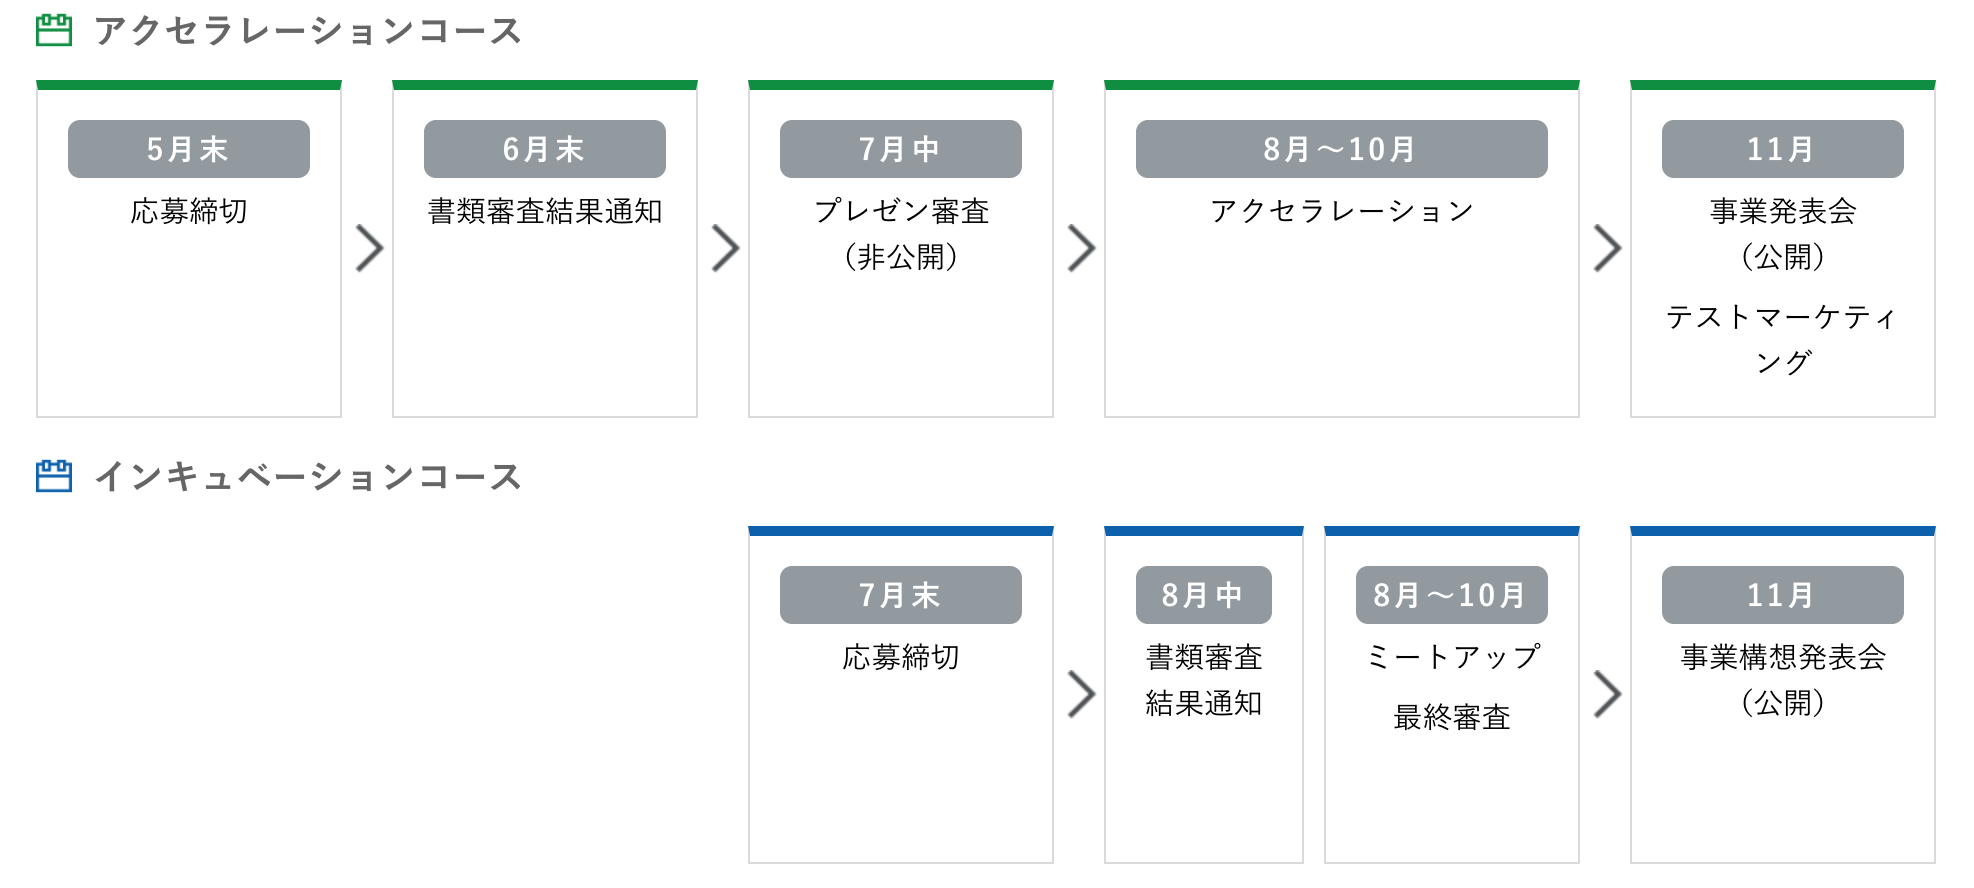The height and width of the screenshot is (888, 1974).
Task: Select the 8月中 date badge
Action: (1204, 595)
